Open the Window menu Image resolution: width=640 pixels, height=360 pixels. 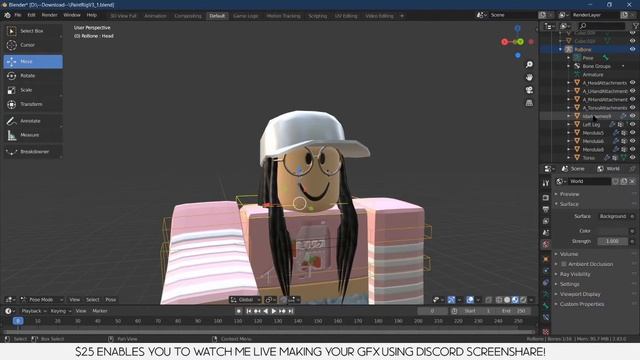click(x=72, y=15)
